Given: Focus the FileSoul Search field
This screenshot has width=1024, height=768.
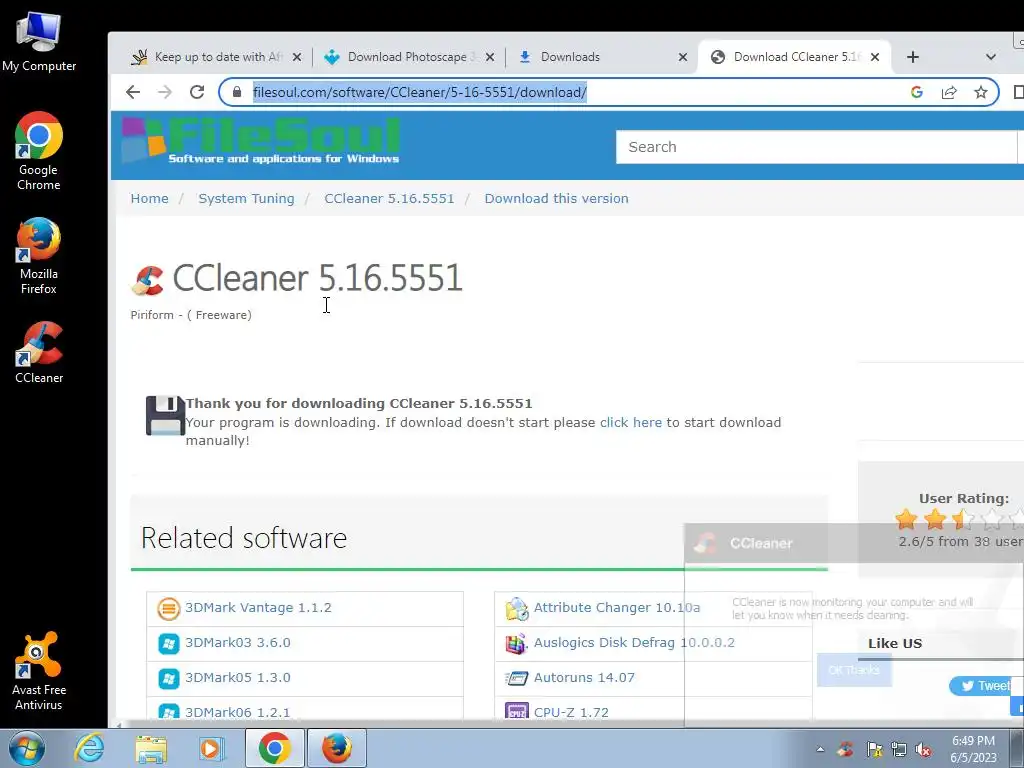Looking at the screenshot, I should point(816,147).
